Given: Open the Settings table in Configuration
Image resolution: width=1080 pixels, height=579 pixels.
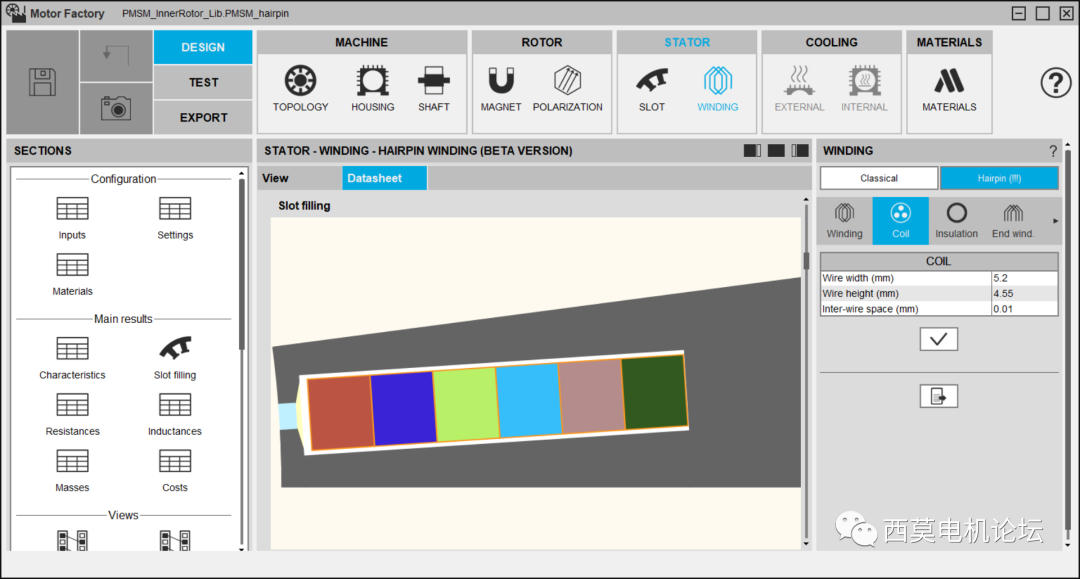Looking at the screenshot, I should point(175,218).
